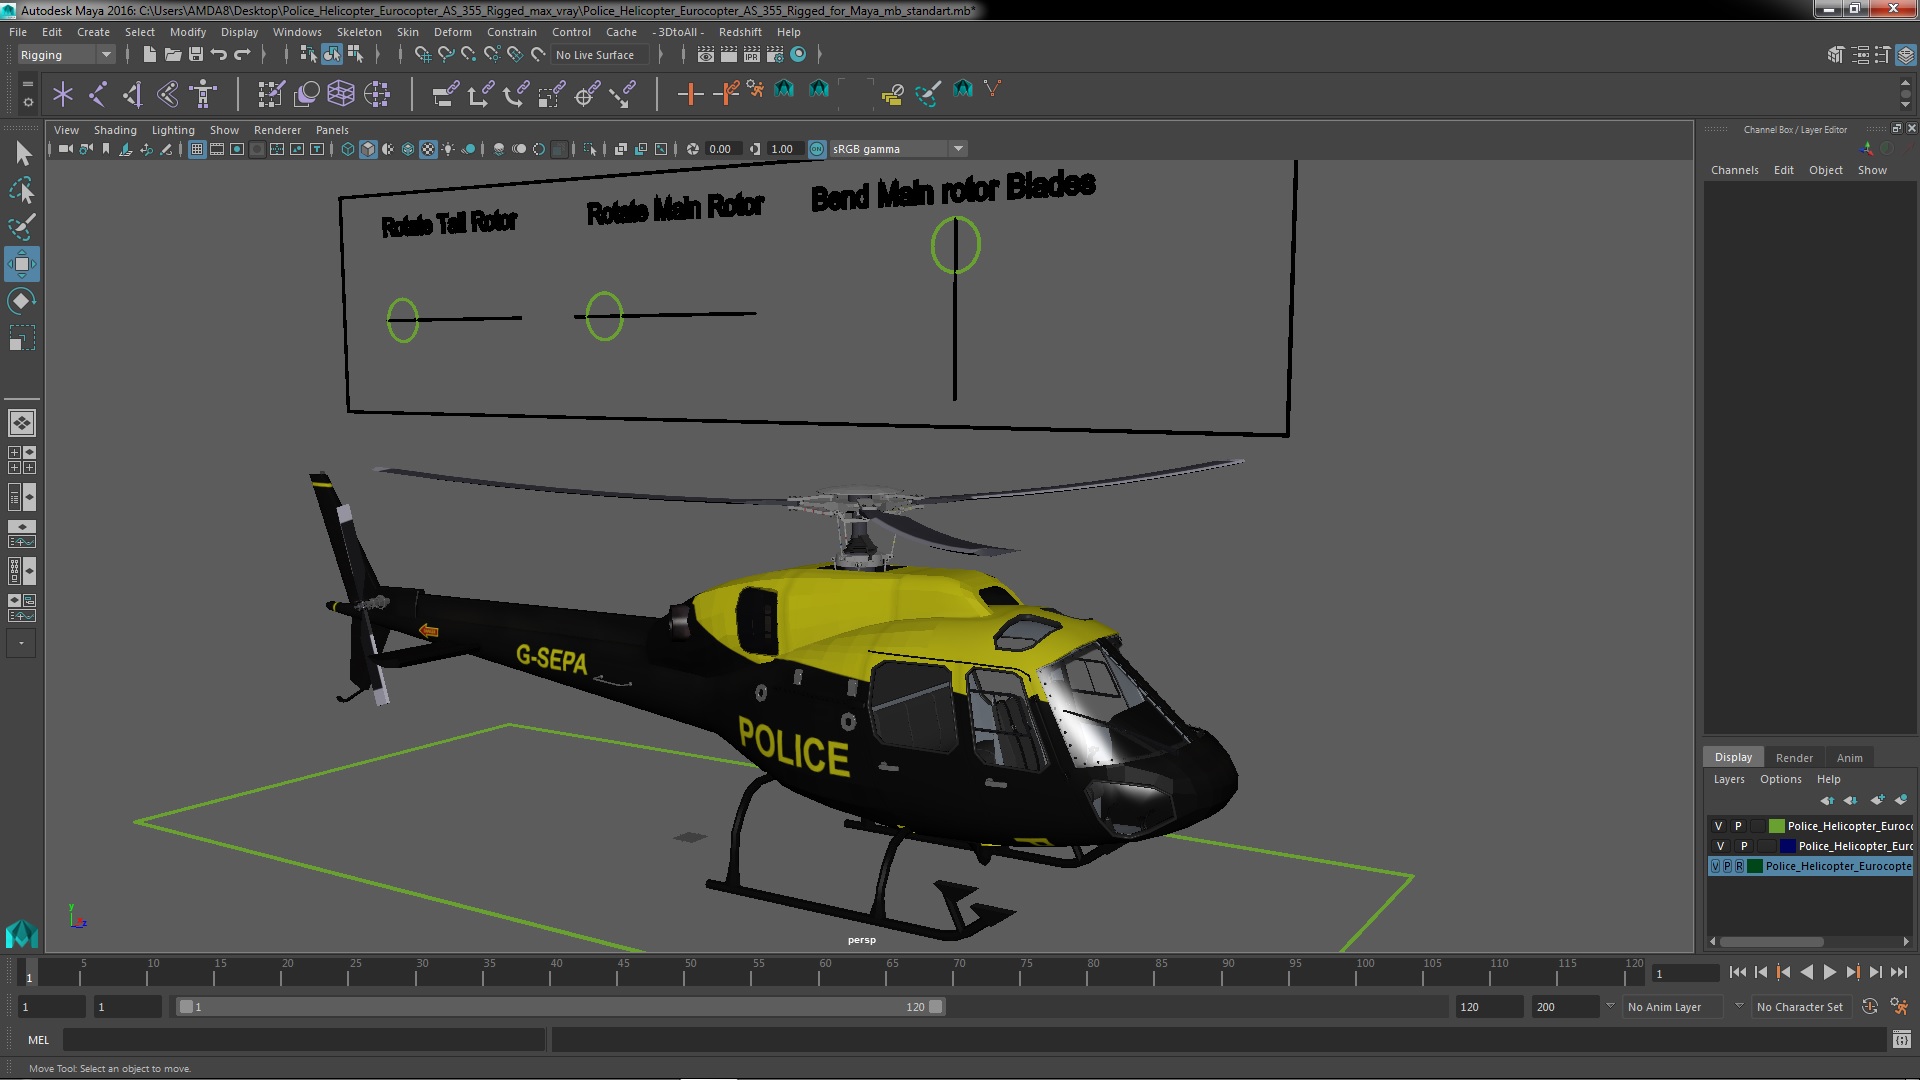
Task: Toggle smooth shade all in viewport
Action: click(368, 149)
